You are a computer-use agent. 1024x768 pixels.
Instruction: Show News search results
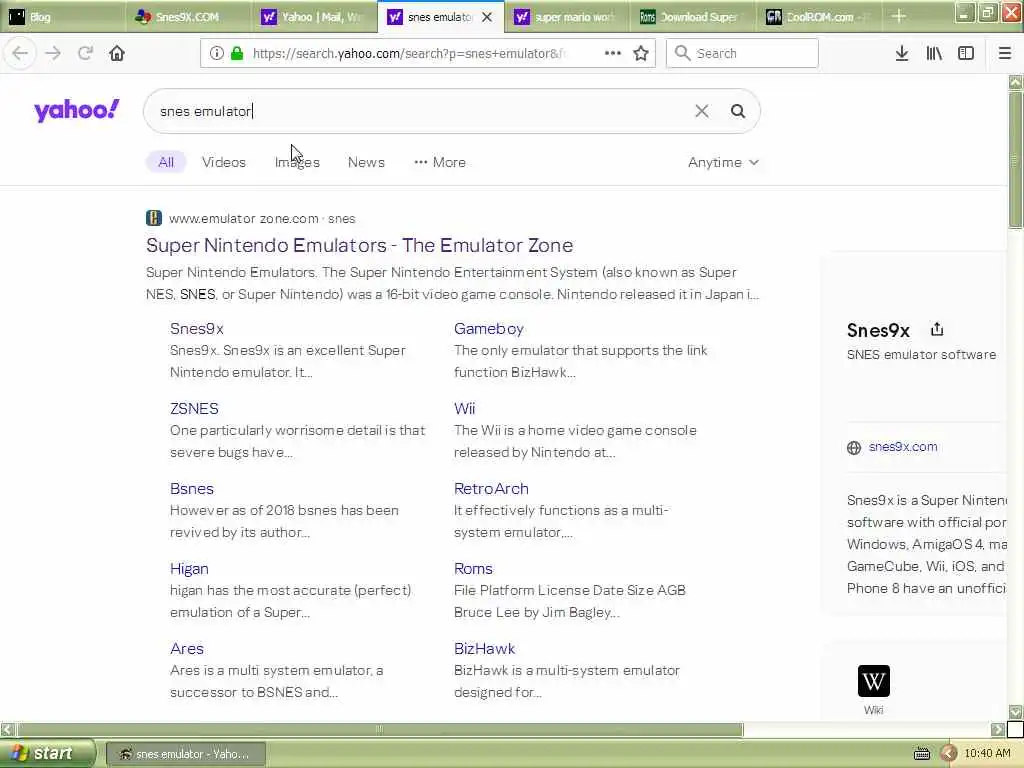tap(366, 162)
